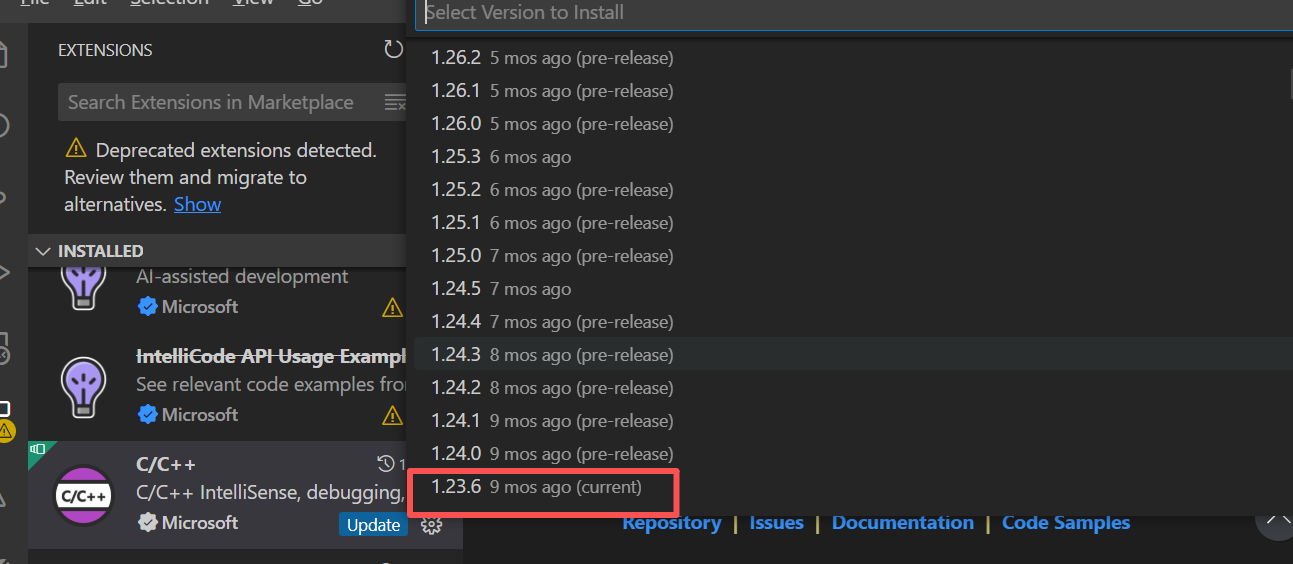Open the C/C++ extension gear settings
The height and width of the screenshot is (564, 1293).
point(432,525)
